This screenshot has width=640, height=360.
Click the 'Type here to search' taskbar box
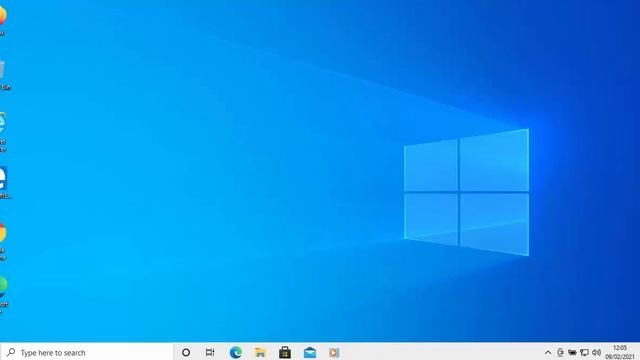pyautogui.click(x=87, y=352)
